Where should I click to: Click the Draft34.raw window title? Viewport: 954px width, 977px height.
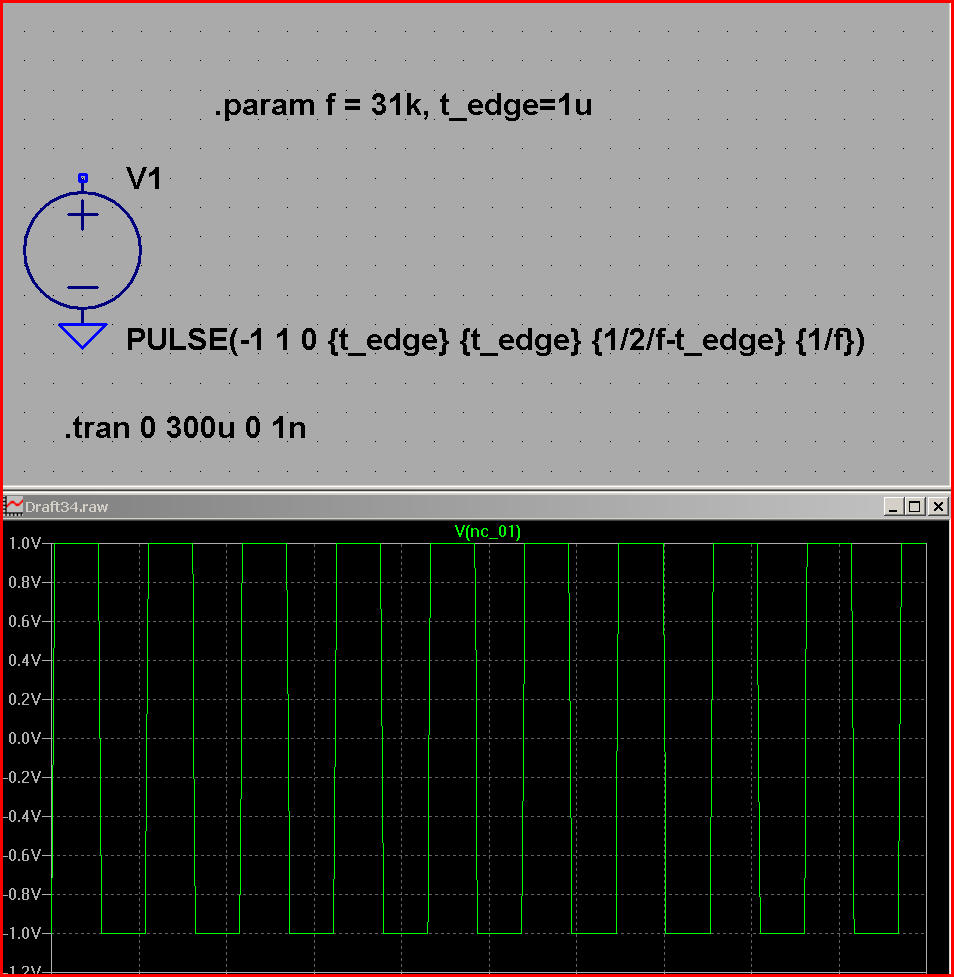[x=66, y=507]
